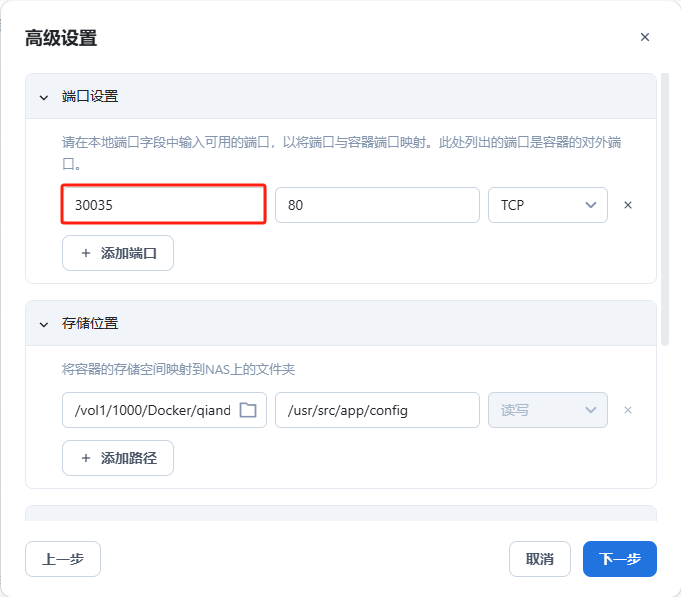The width and height of the screenshot is (681, 597).
Task: Open the TCP protocol dropdown
Action: click(x=548, y=205)
